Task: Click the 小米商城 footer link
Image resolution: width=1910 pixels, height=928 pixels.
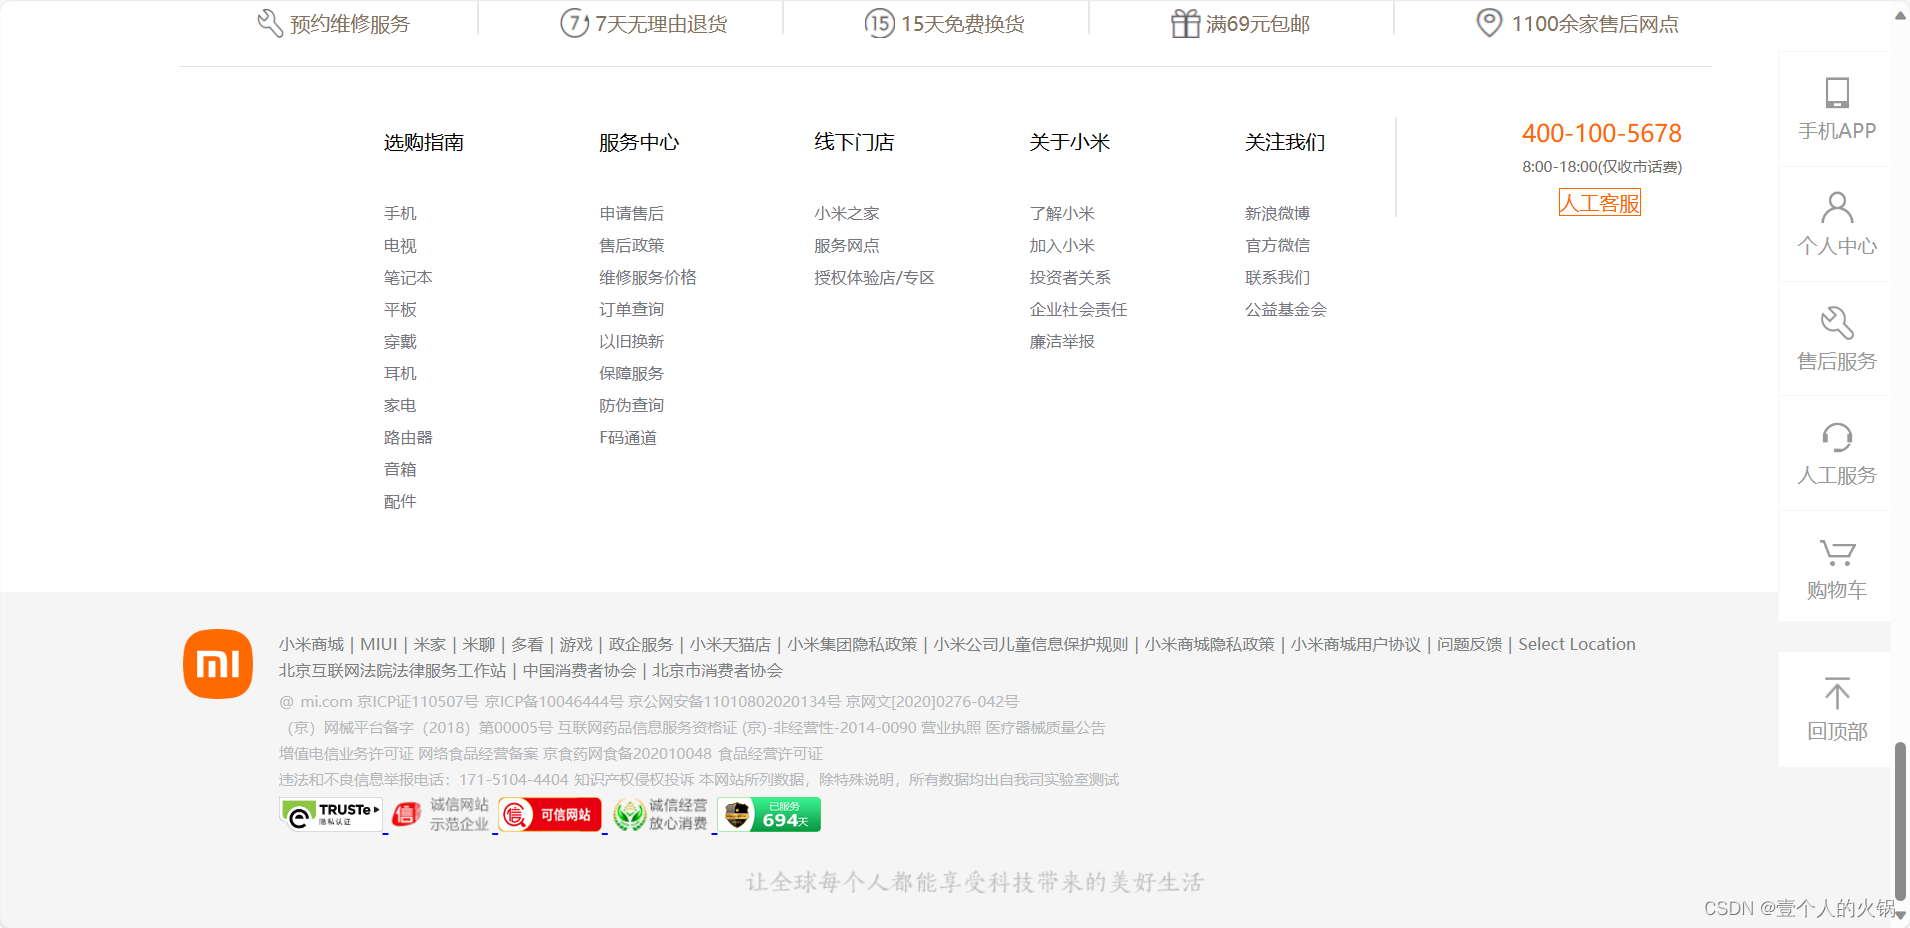Action: [311, 644]
